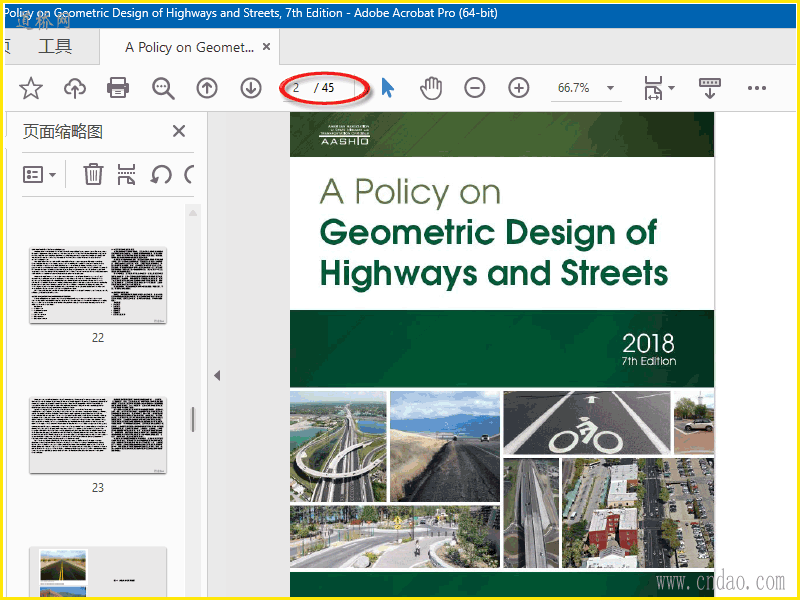Open the 工具 tab
The image size is (800, 600).
(55, 47)
